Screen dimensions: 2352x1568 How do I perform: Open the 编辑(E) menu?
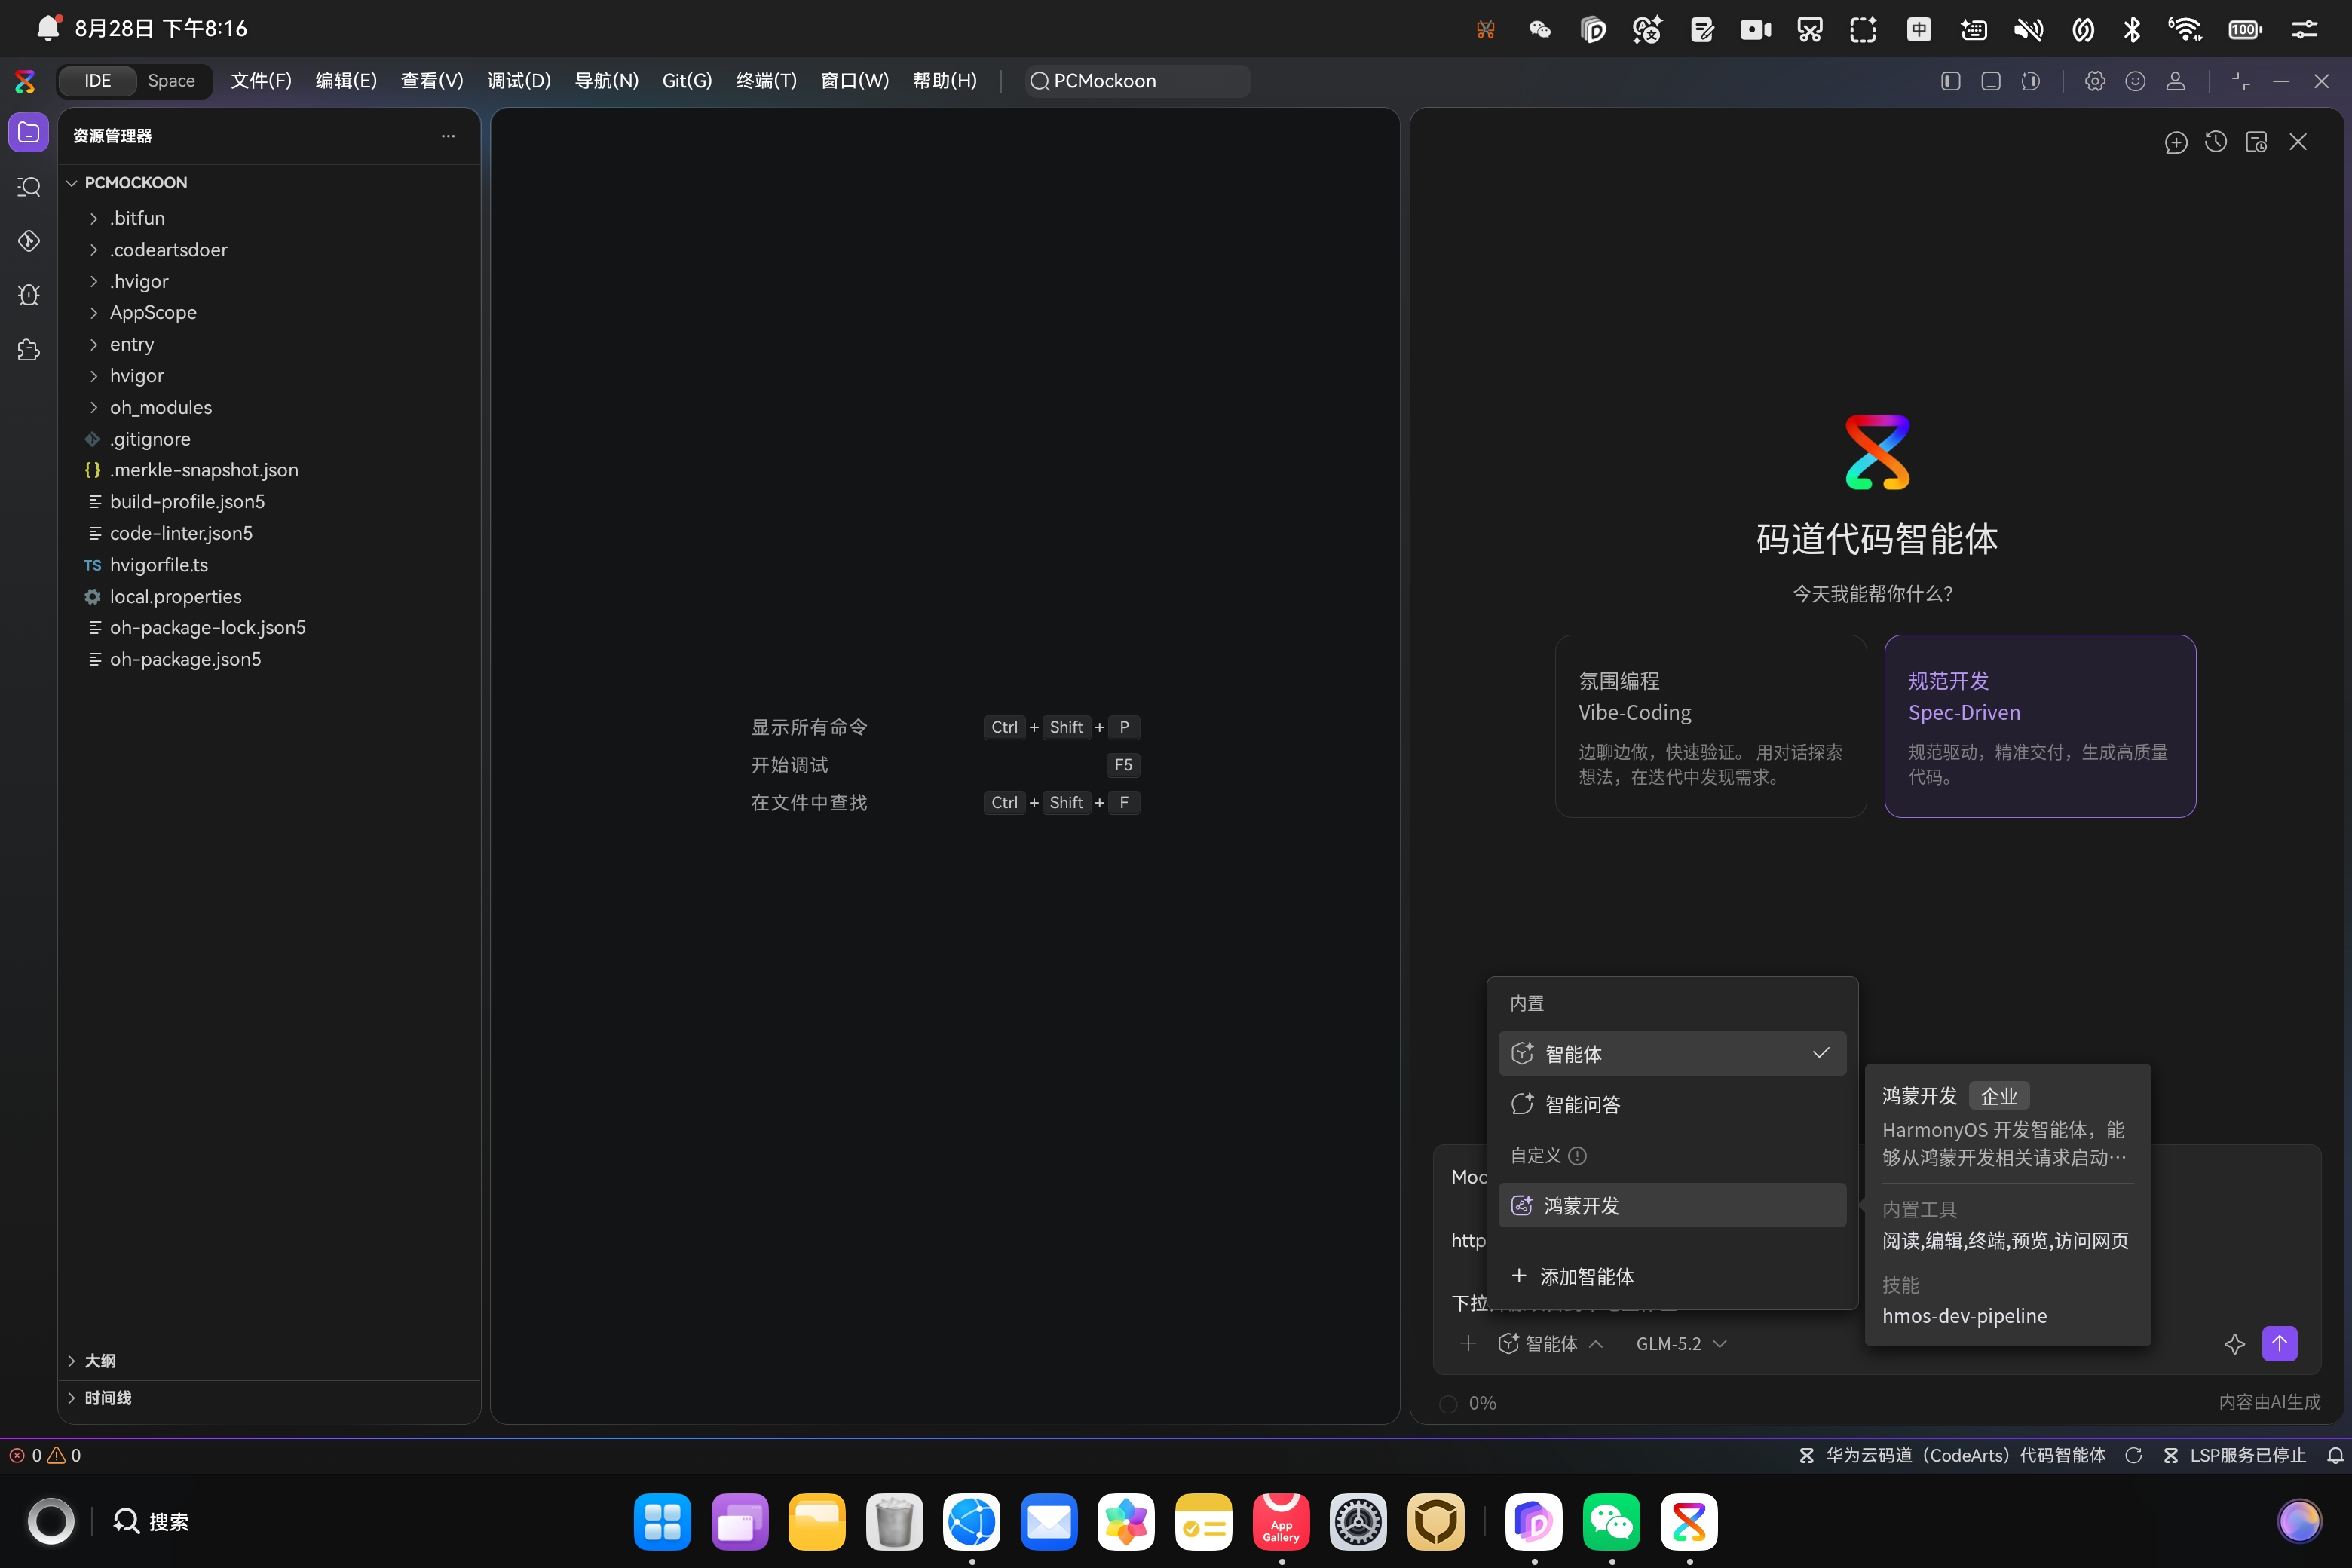pyautogui.click(x=346, y=81)
